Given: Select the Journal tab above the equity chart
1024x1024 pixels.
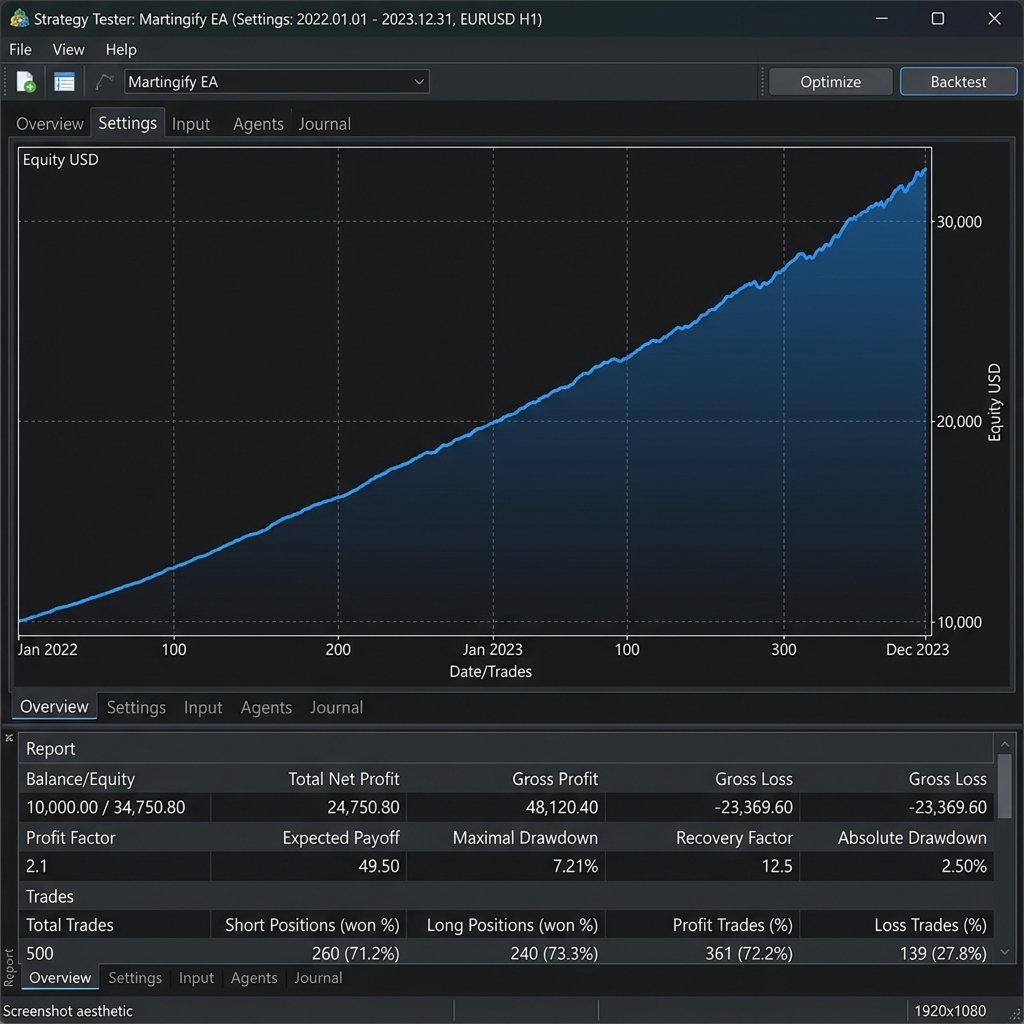Looking at the screenshot, I should [324, 124].
